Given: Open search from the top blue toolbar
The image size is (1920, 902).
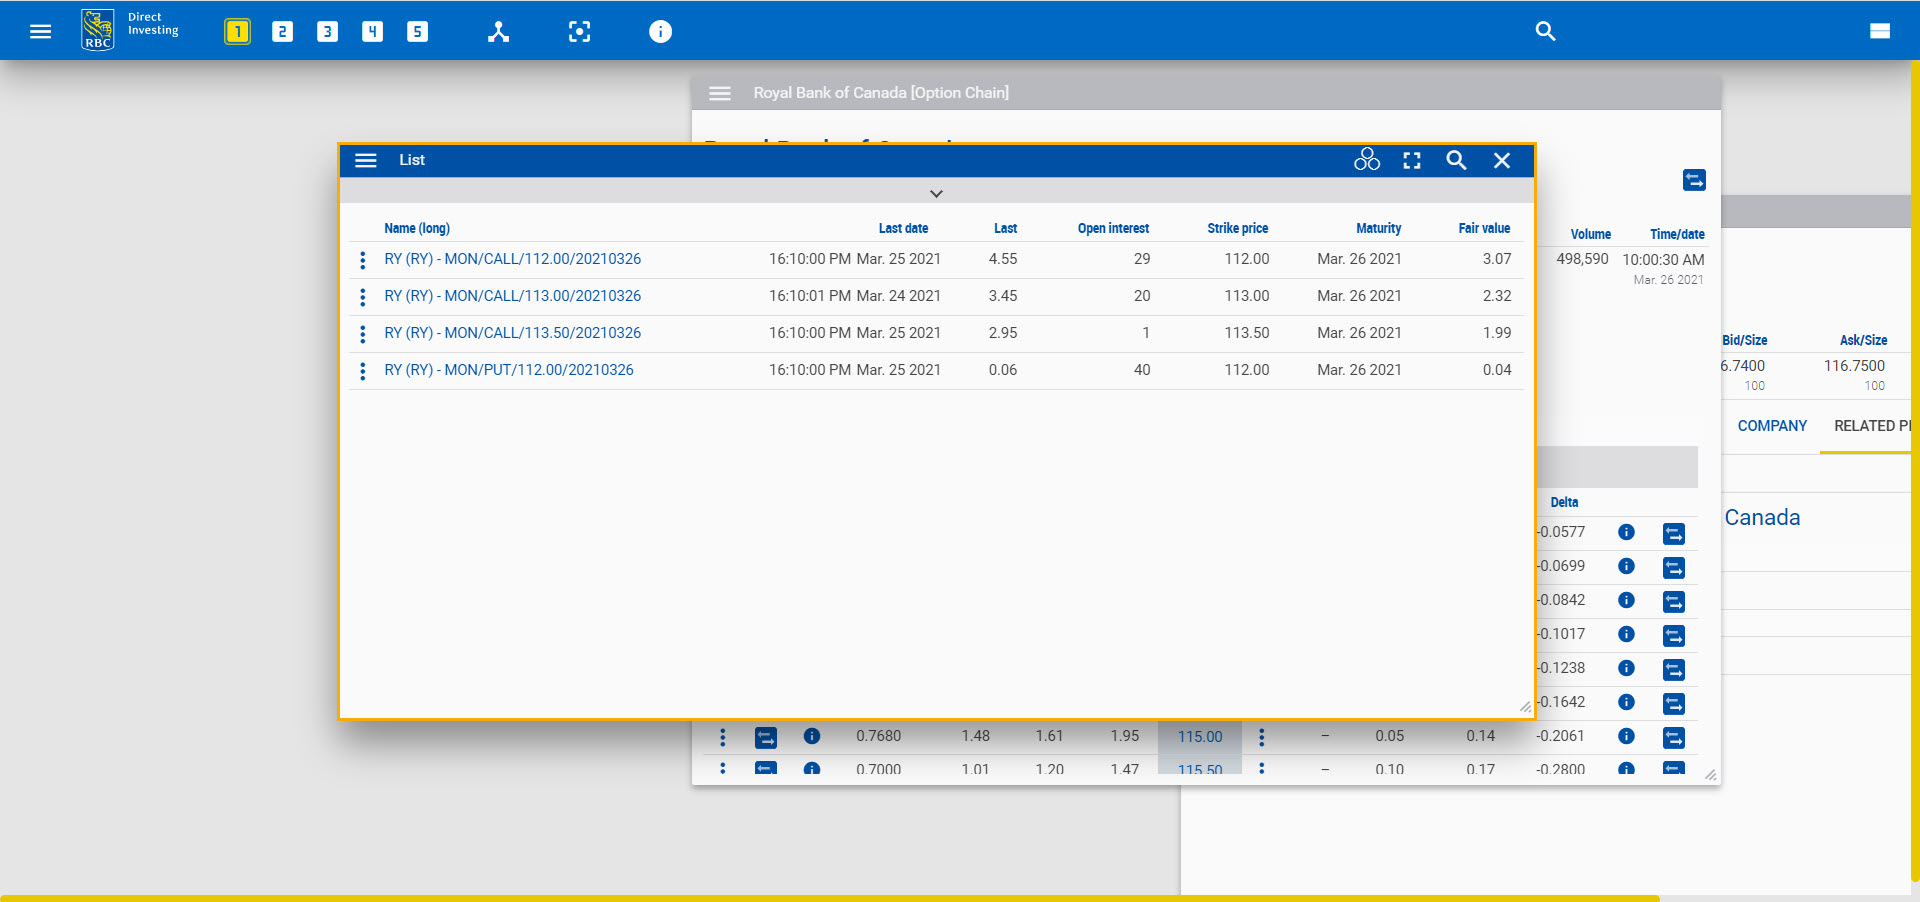Looking at the screenshot, I should pos(1545,31).
